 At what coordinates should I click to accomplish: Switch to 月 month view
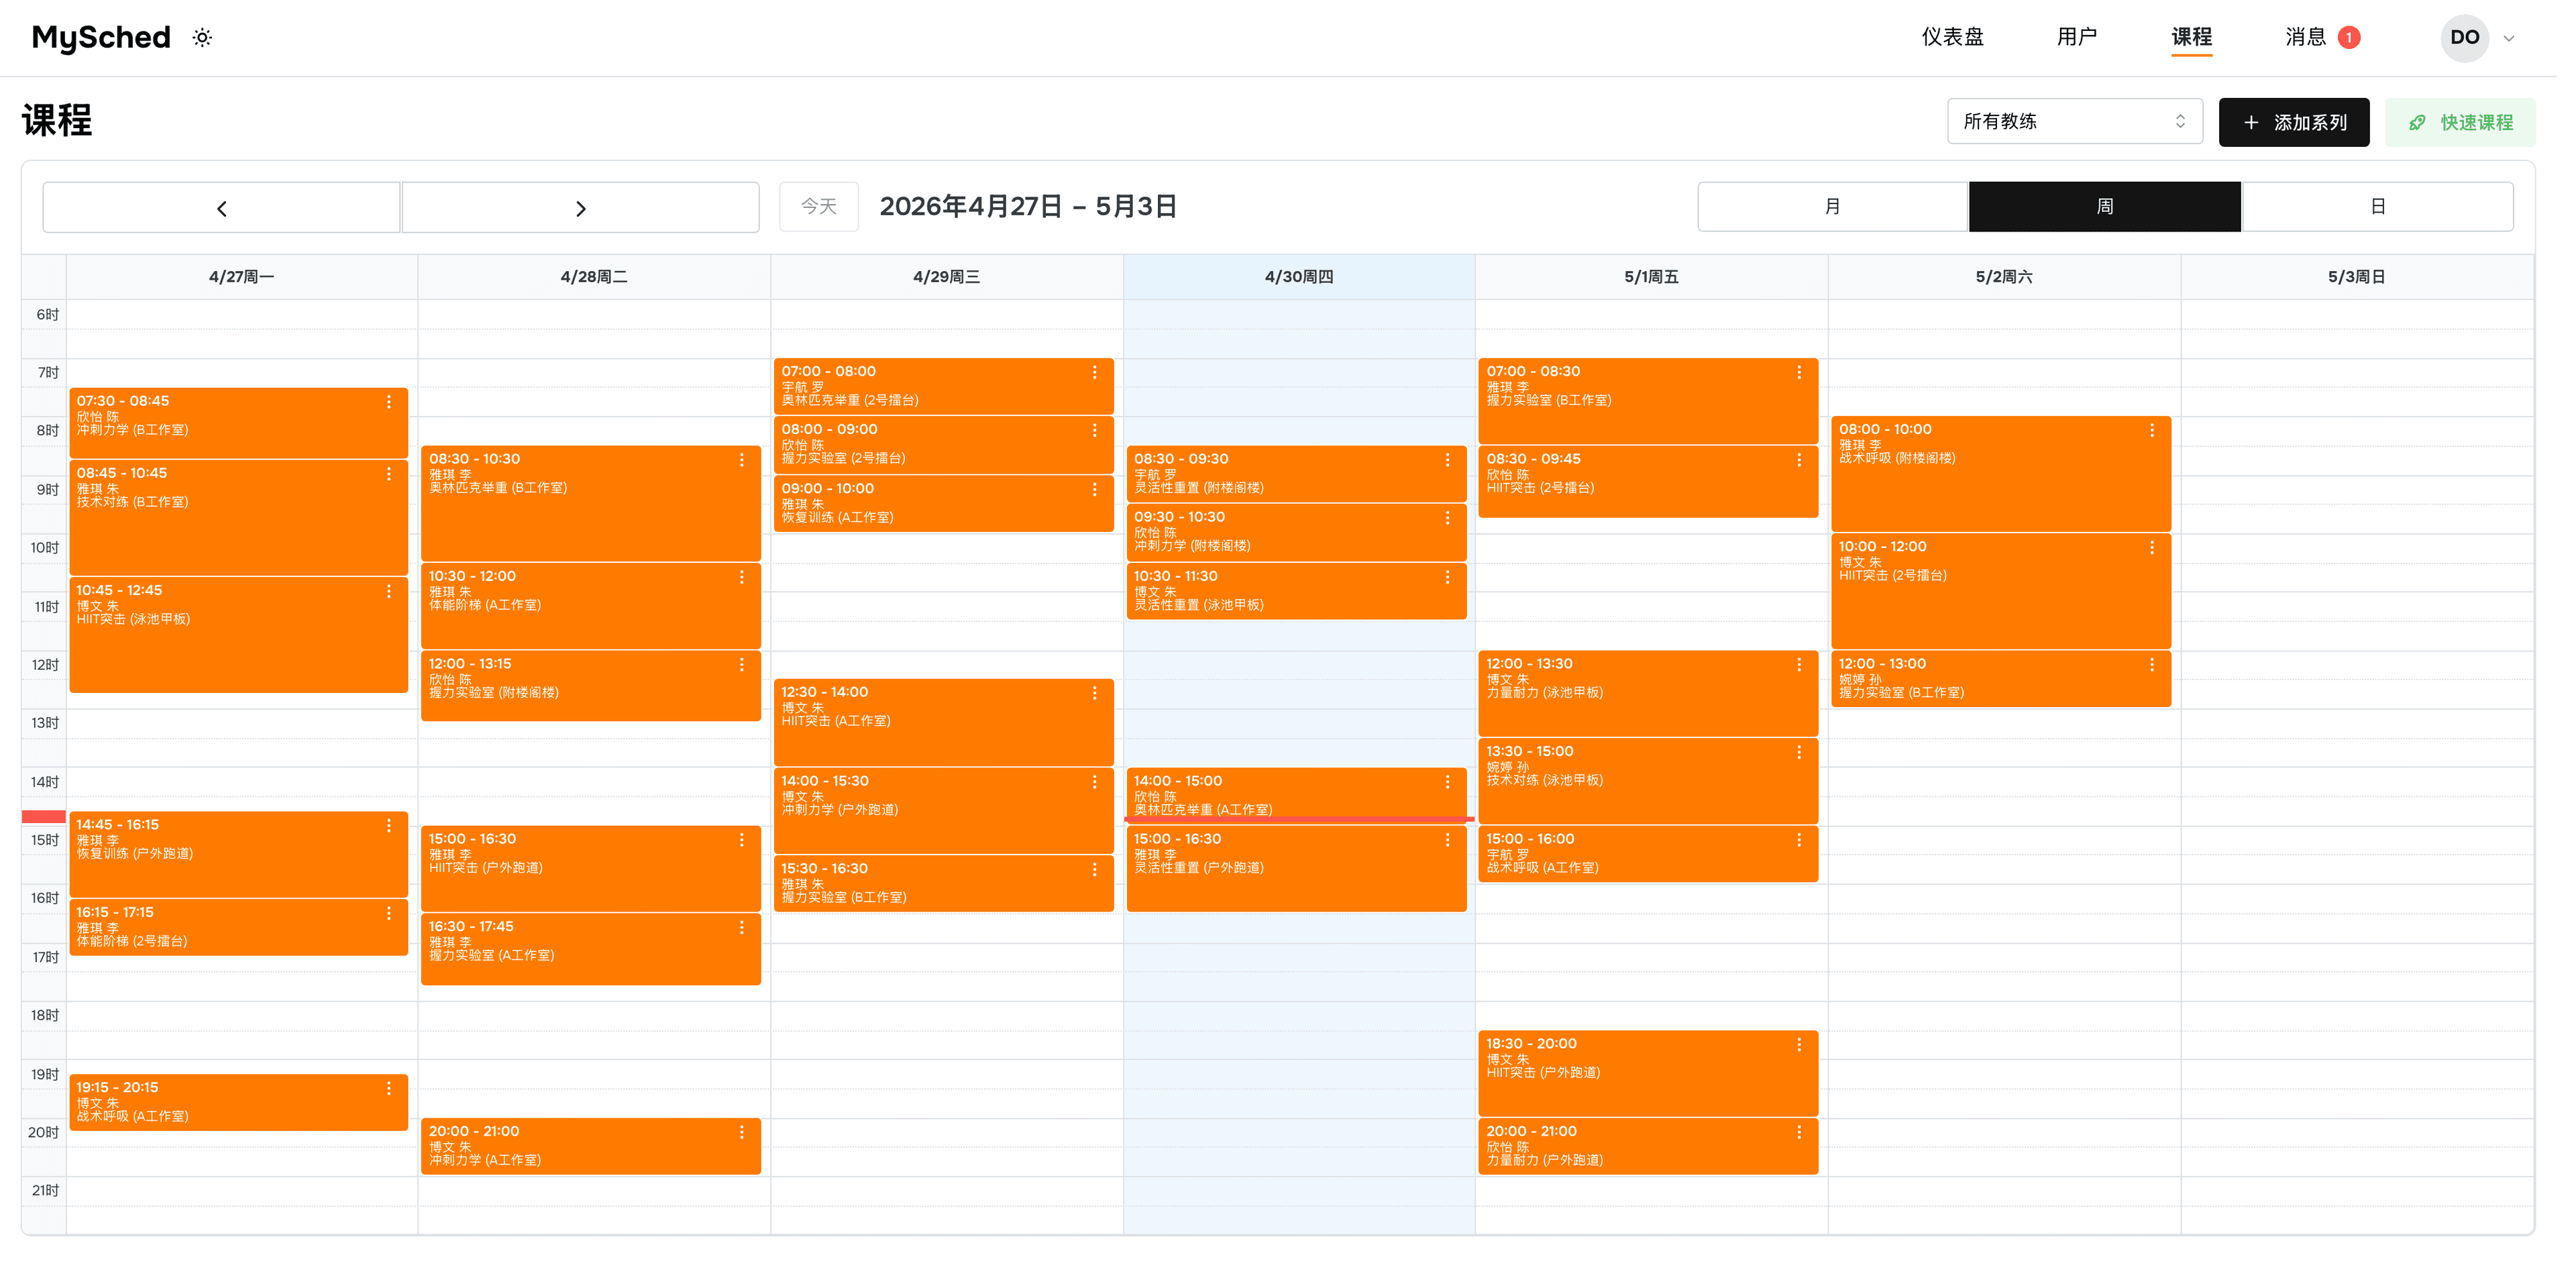[x=1832, y=206]
